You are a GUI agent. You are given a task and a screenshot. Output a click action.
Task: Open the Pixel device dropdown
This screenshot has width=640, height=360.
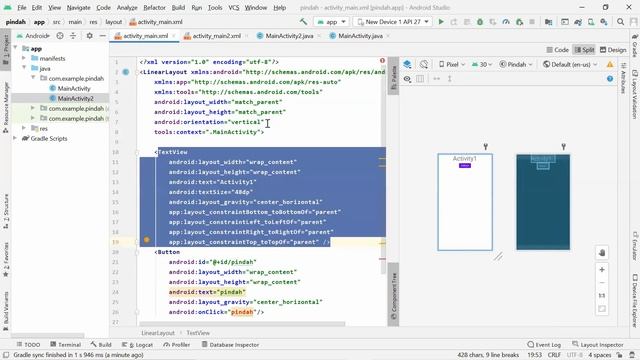click(x=451, y=64)
